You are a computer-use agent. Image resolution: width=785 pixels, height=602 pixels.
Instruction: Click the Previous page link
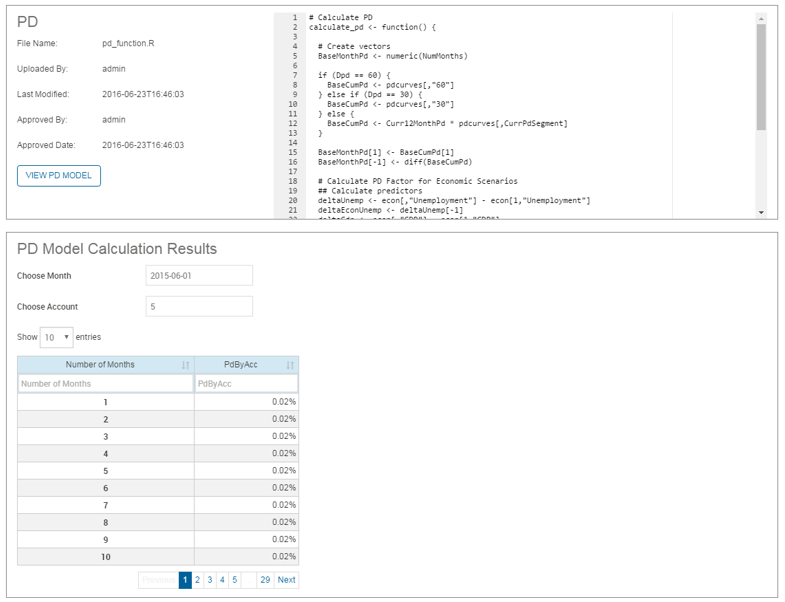tap(157, 580)
